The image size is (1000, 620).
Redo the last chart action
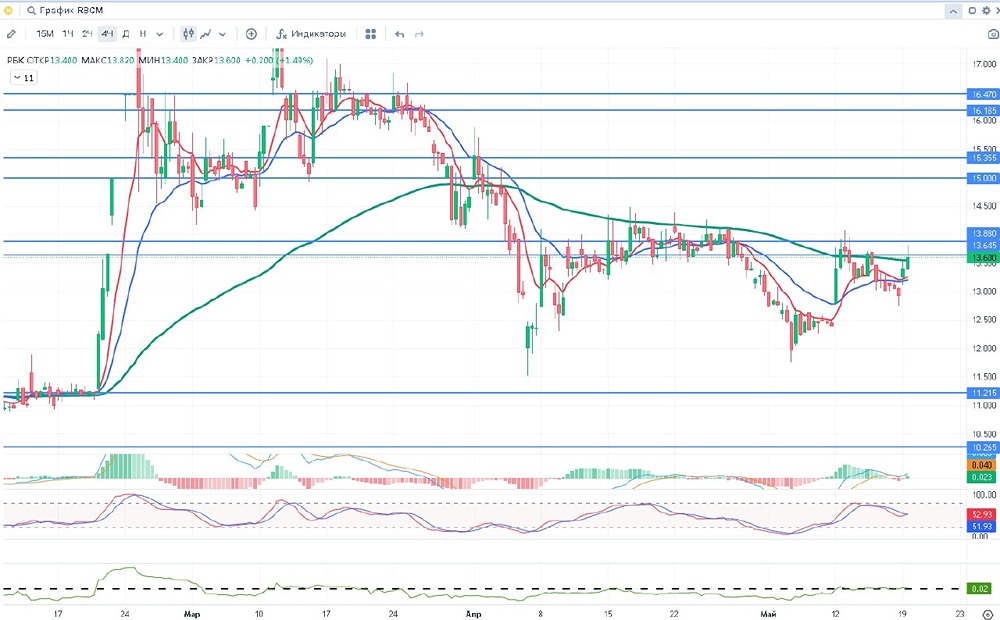click(419, 34)
